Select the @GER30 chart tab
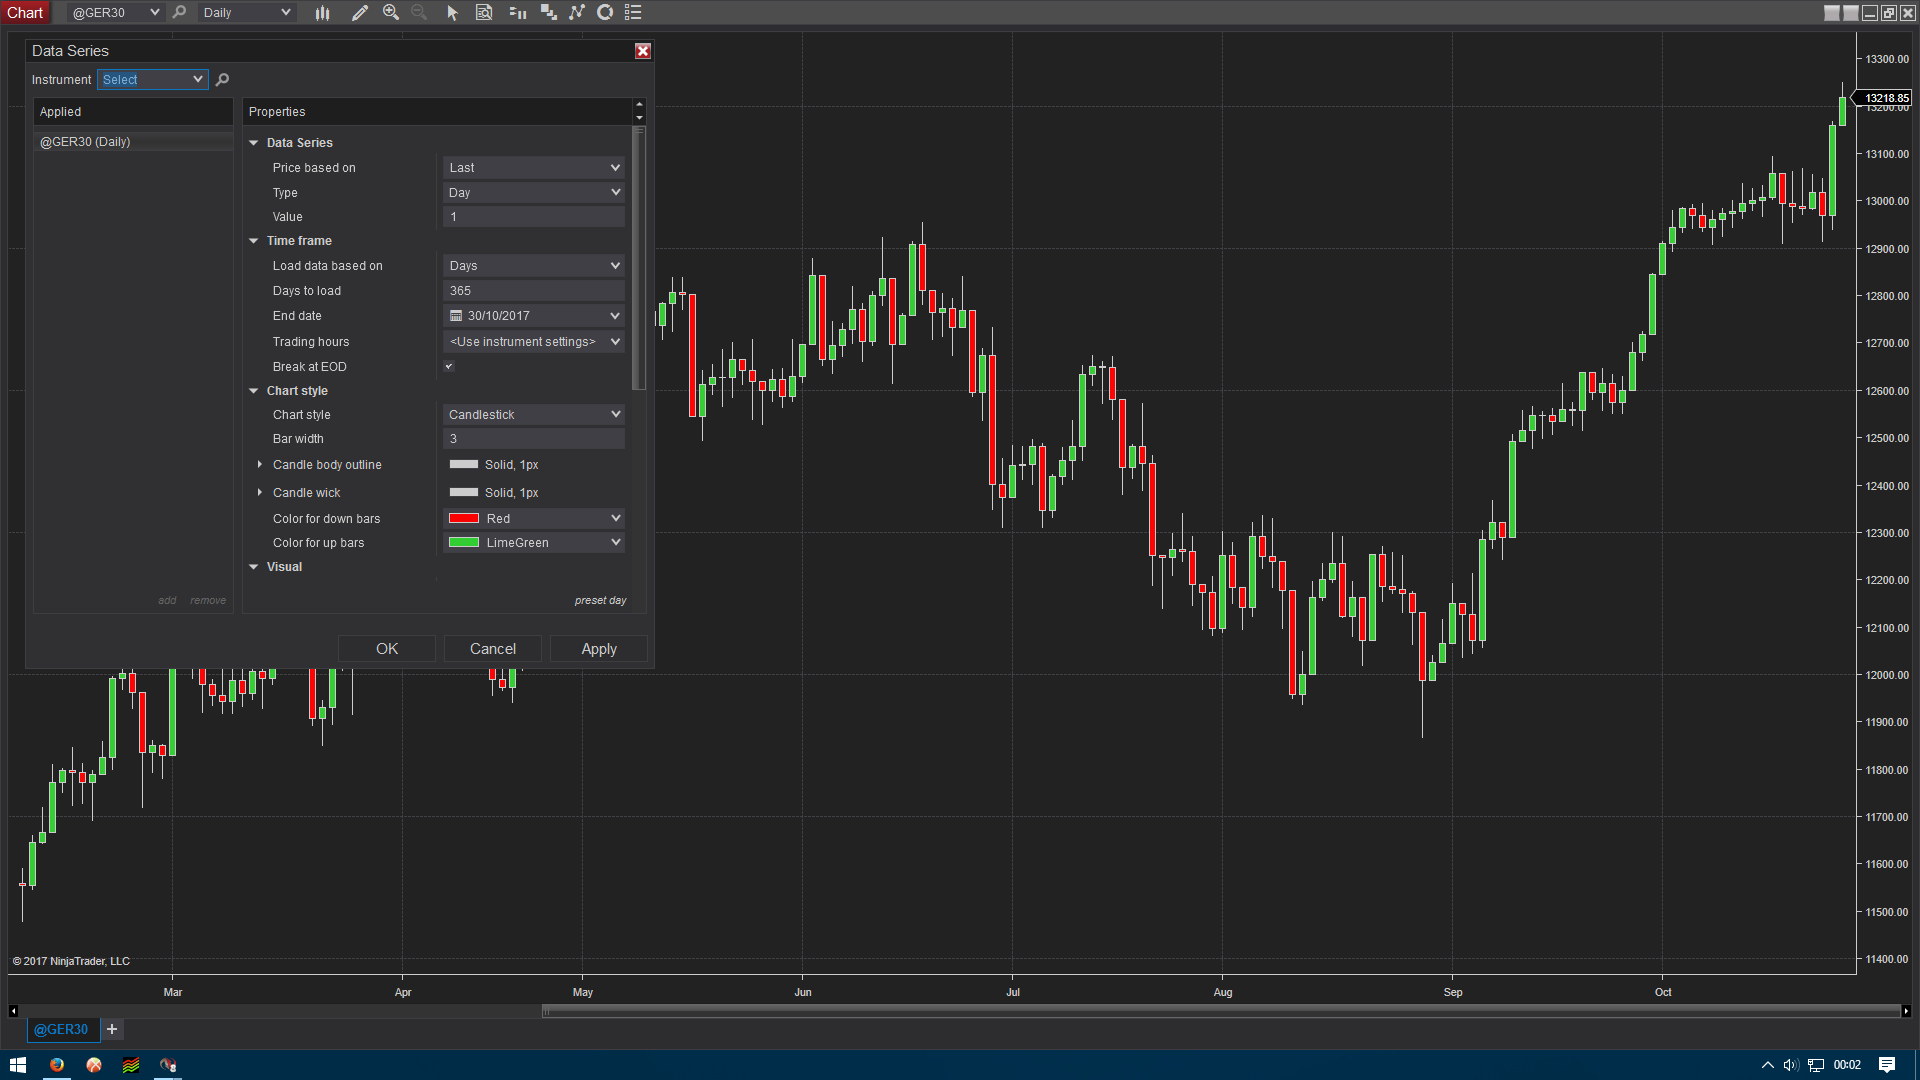Image resolution: width=1920 pixels, height=1080 pixels. coord(61,1029)
